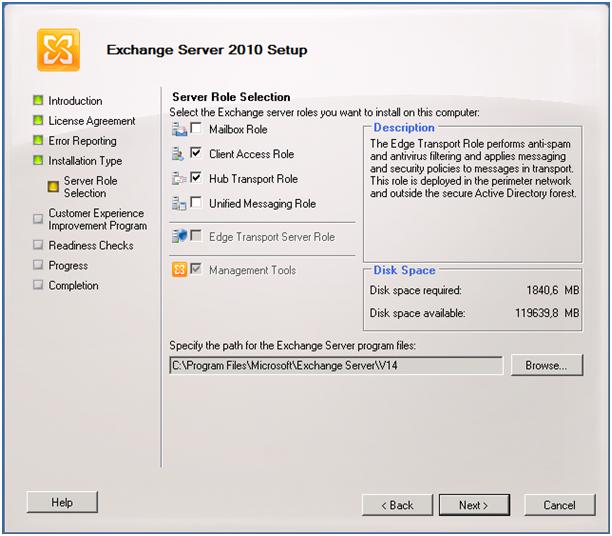This screenshot has width=612, height=536.
Task: Click the Server Role Selection step label
Action: coord(90,187)
